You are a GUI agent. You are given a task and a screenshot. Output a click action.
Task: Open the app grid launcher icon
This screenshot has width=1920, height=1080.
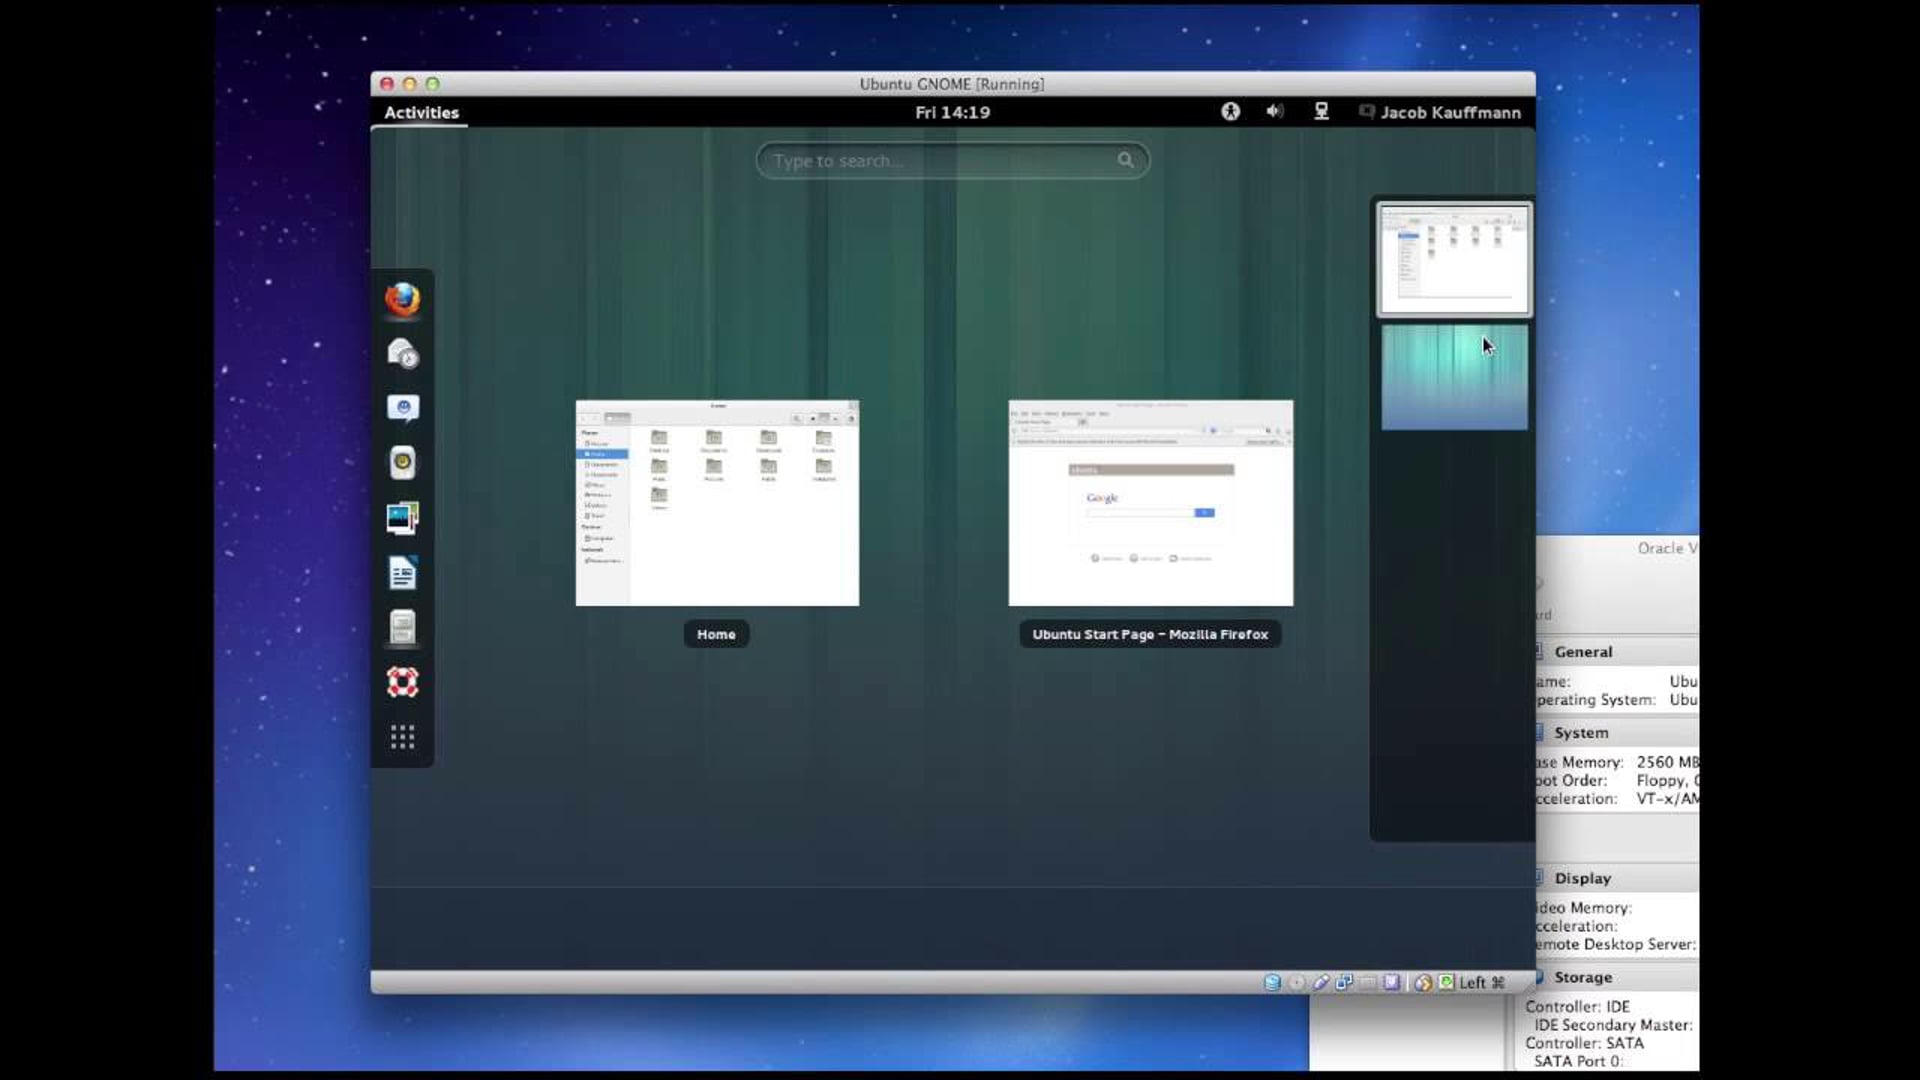point(402,736)
